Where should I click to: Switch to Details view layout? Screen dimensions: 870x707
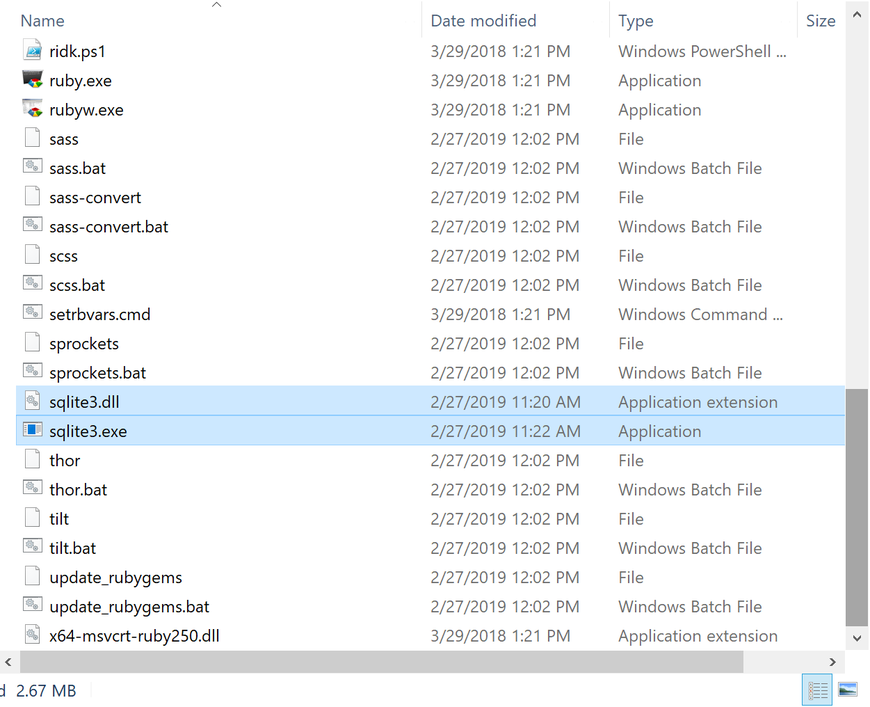coord(817,690)
